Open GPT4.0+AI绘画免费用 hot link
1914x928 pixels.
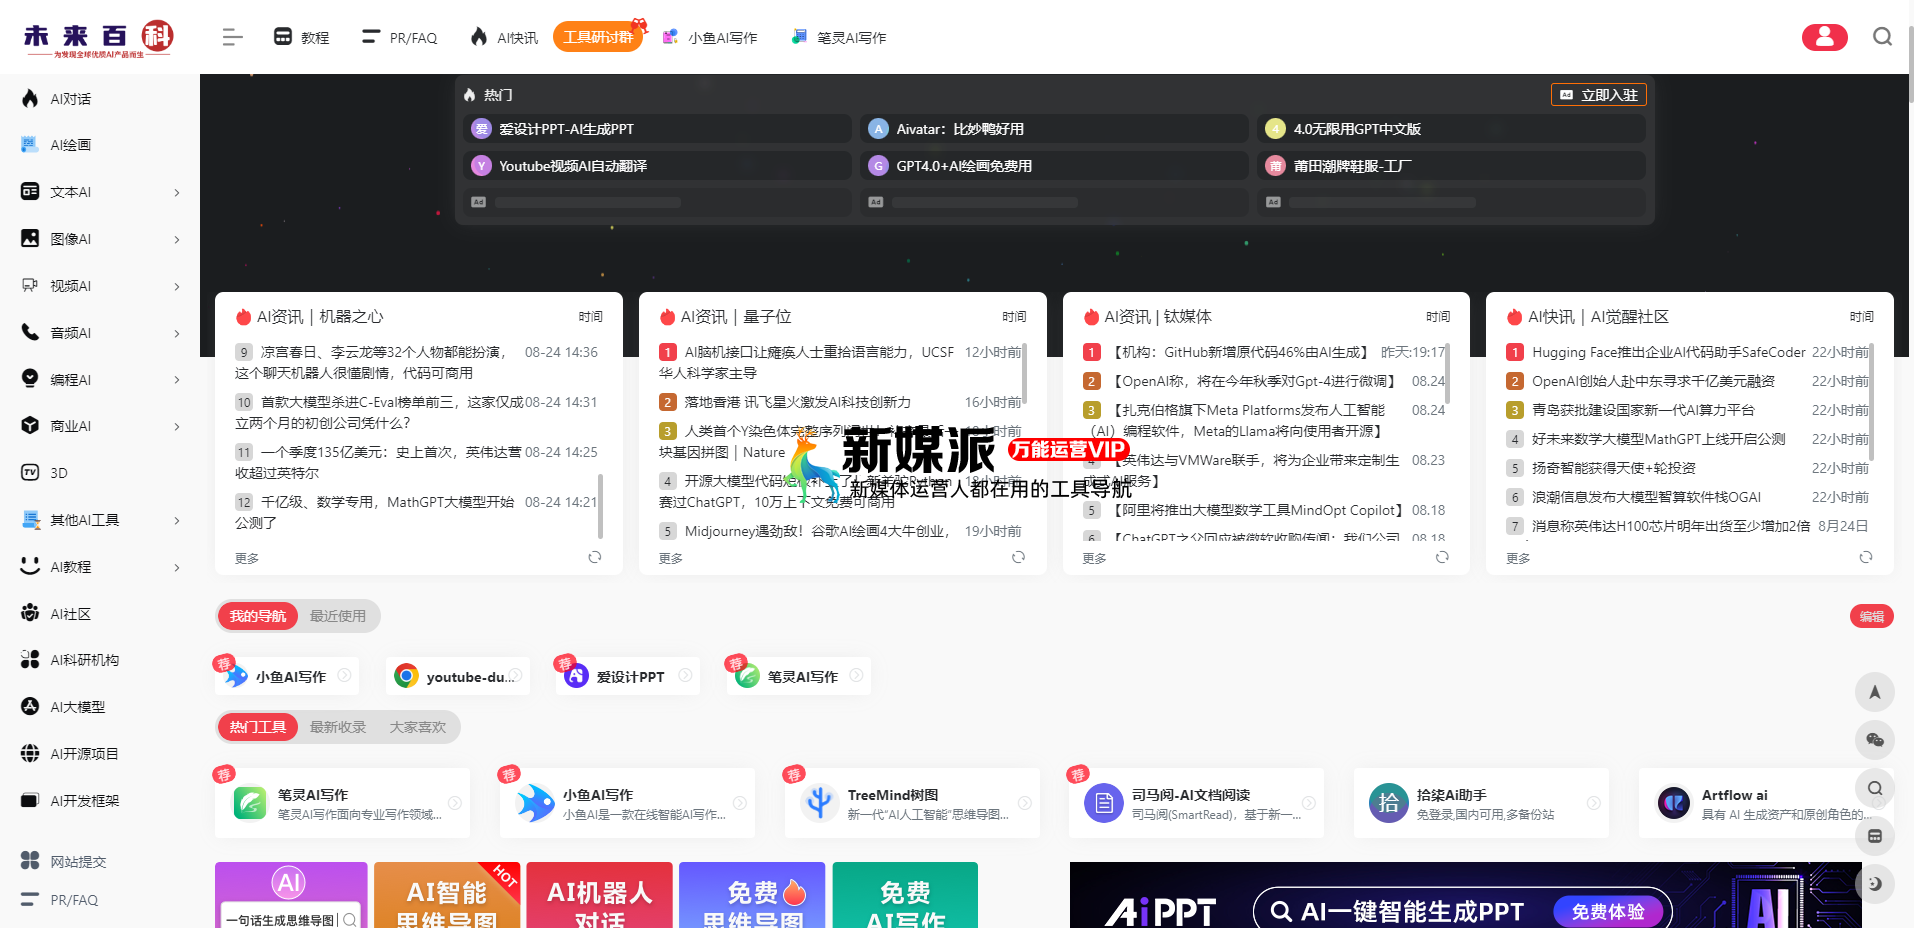pyautogui.click(x=1054, y=166)
